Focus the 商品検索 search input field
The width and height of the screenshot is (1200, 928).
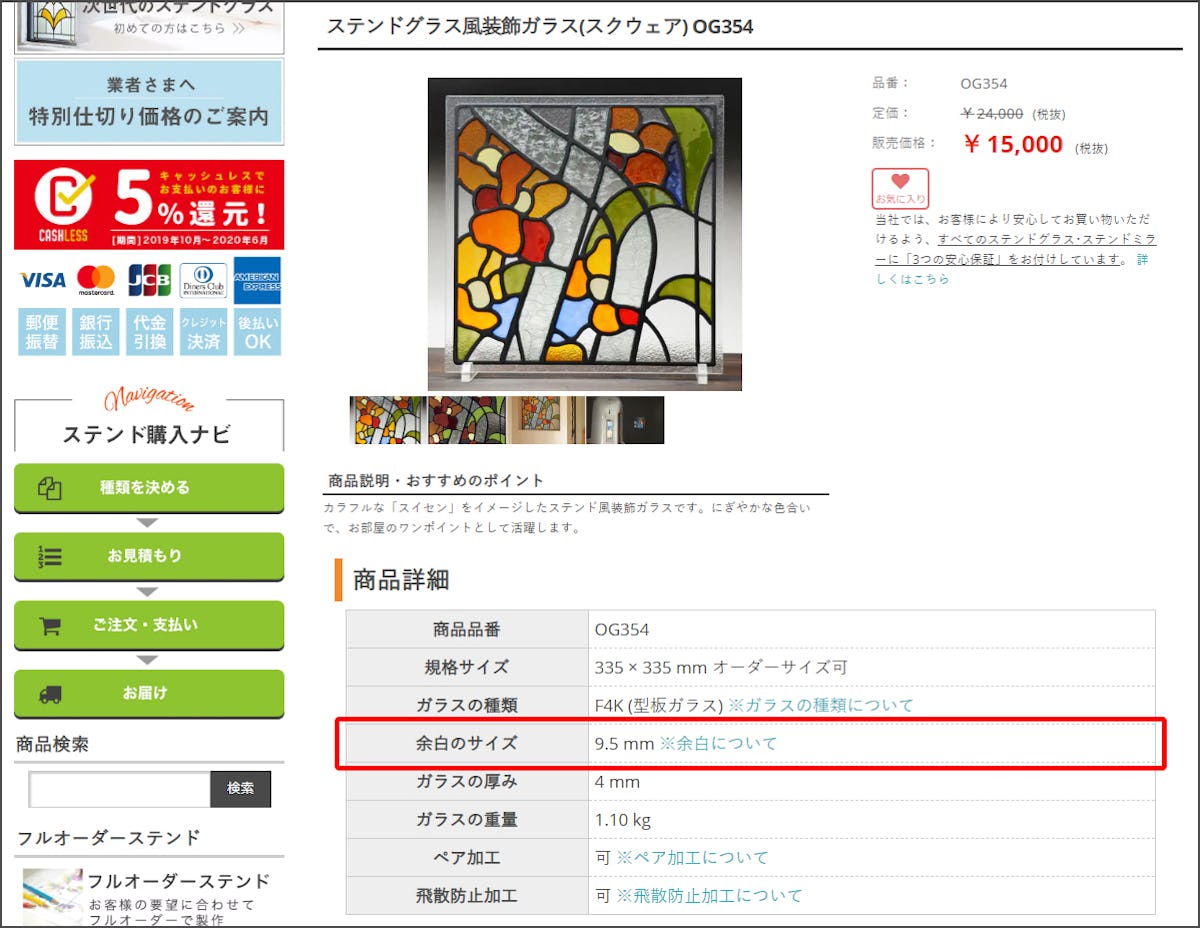point(119,789)
